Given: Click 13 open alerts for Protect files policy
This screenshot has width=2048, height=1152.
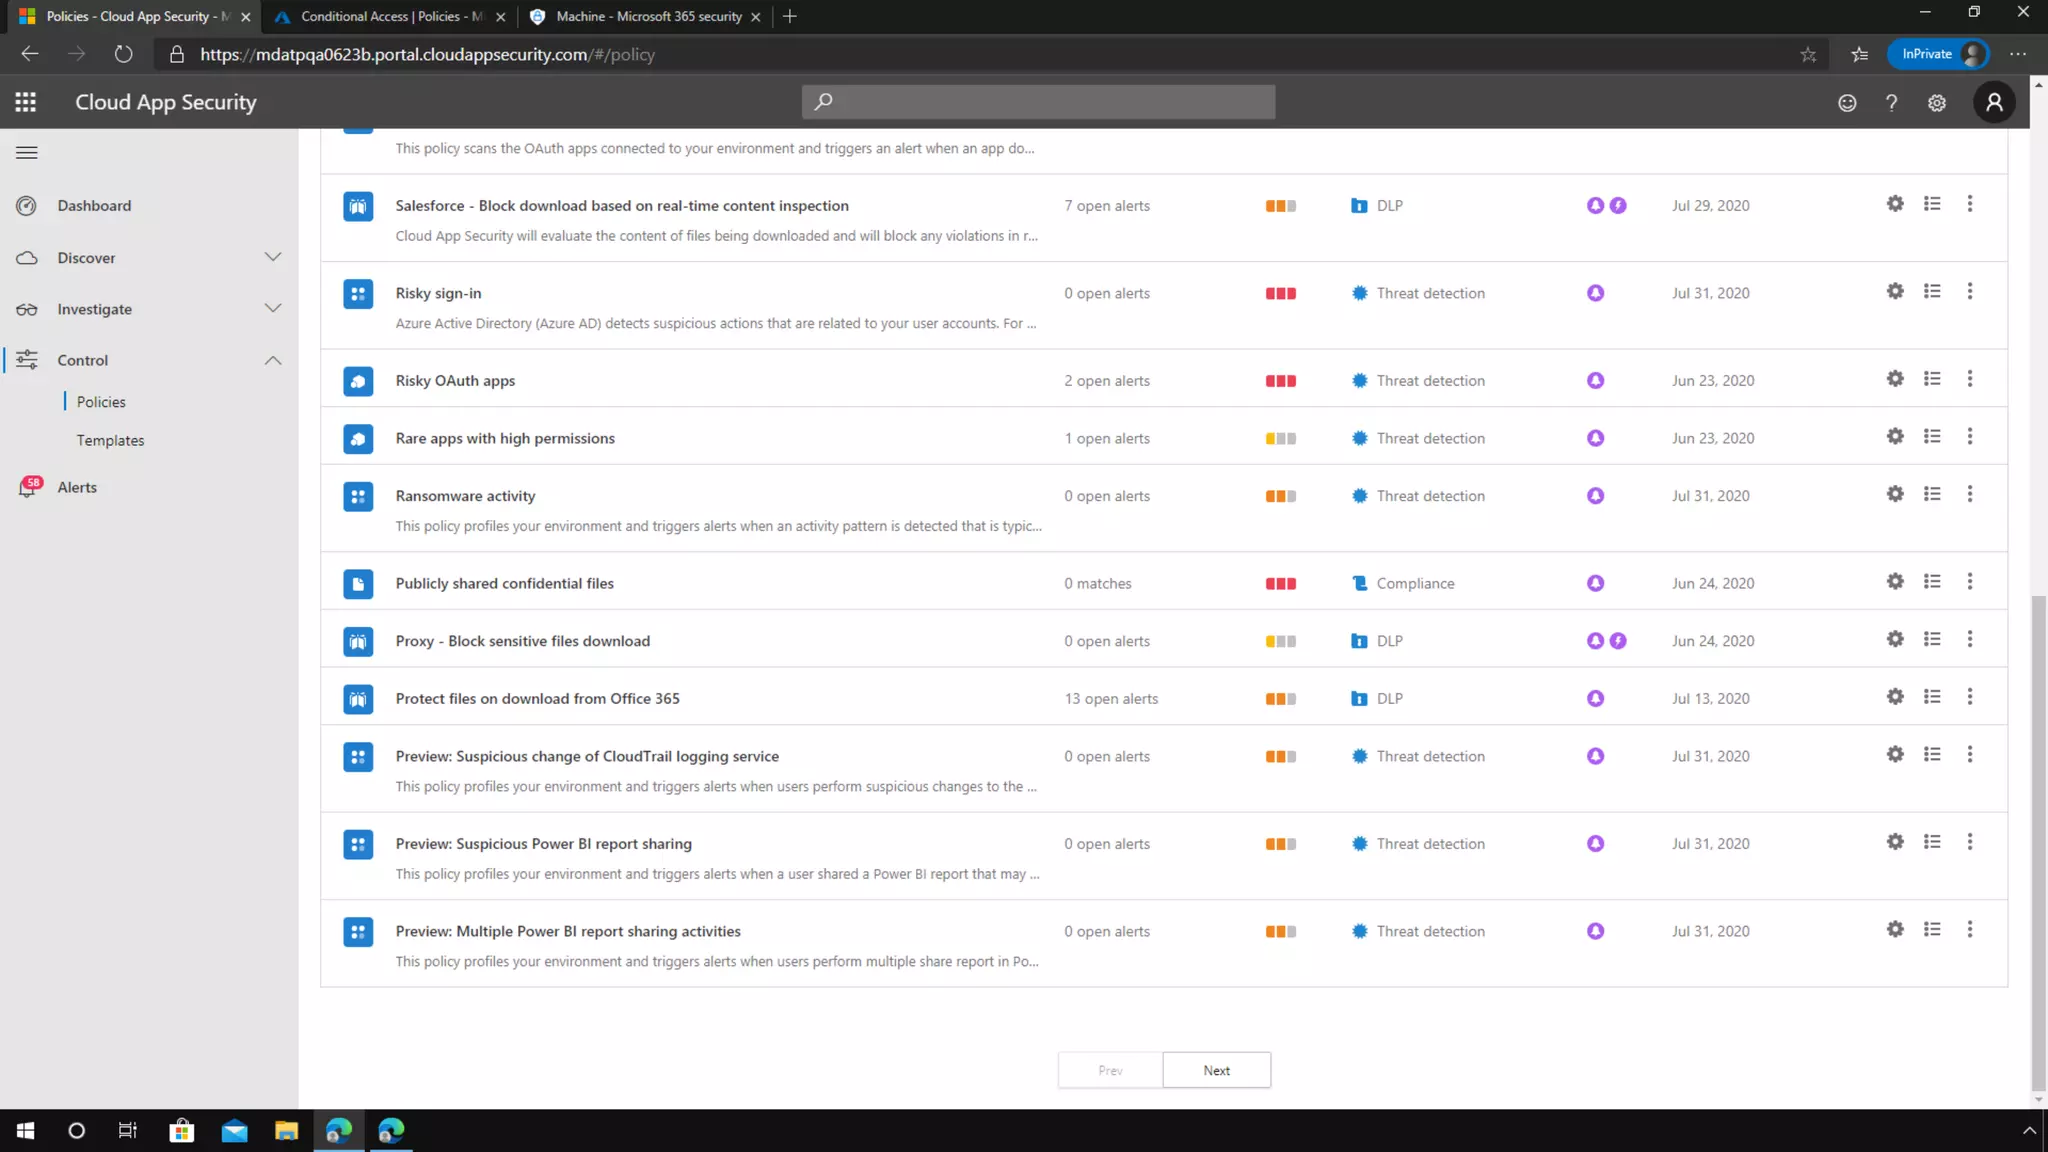Looking at the screenshot, I should click(x=1111, y=699).
